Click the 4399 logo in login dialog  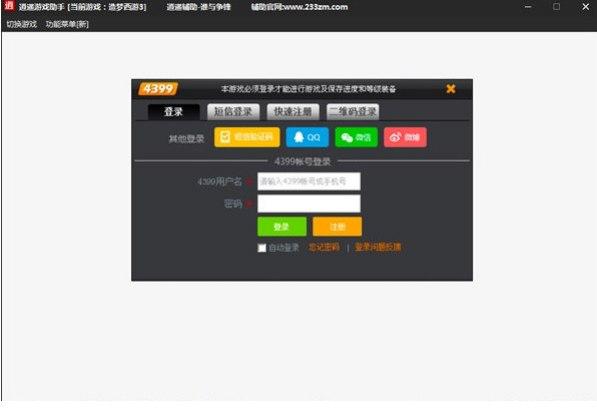click(158, 89)
